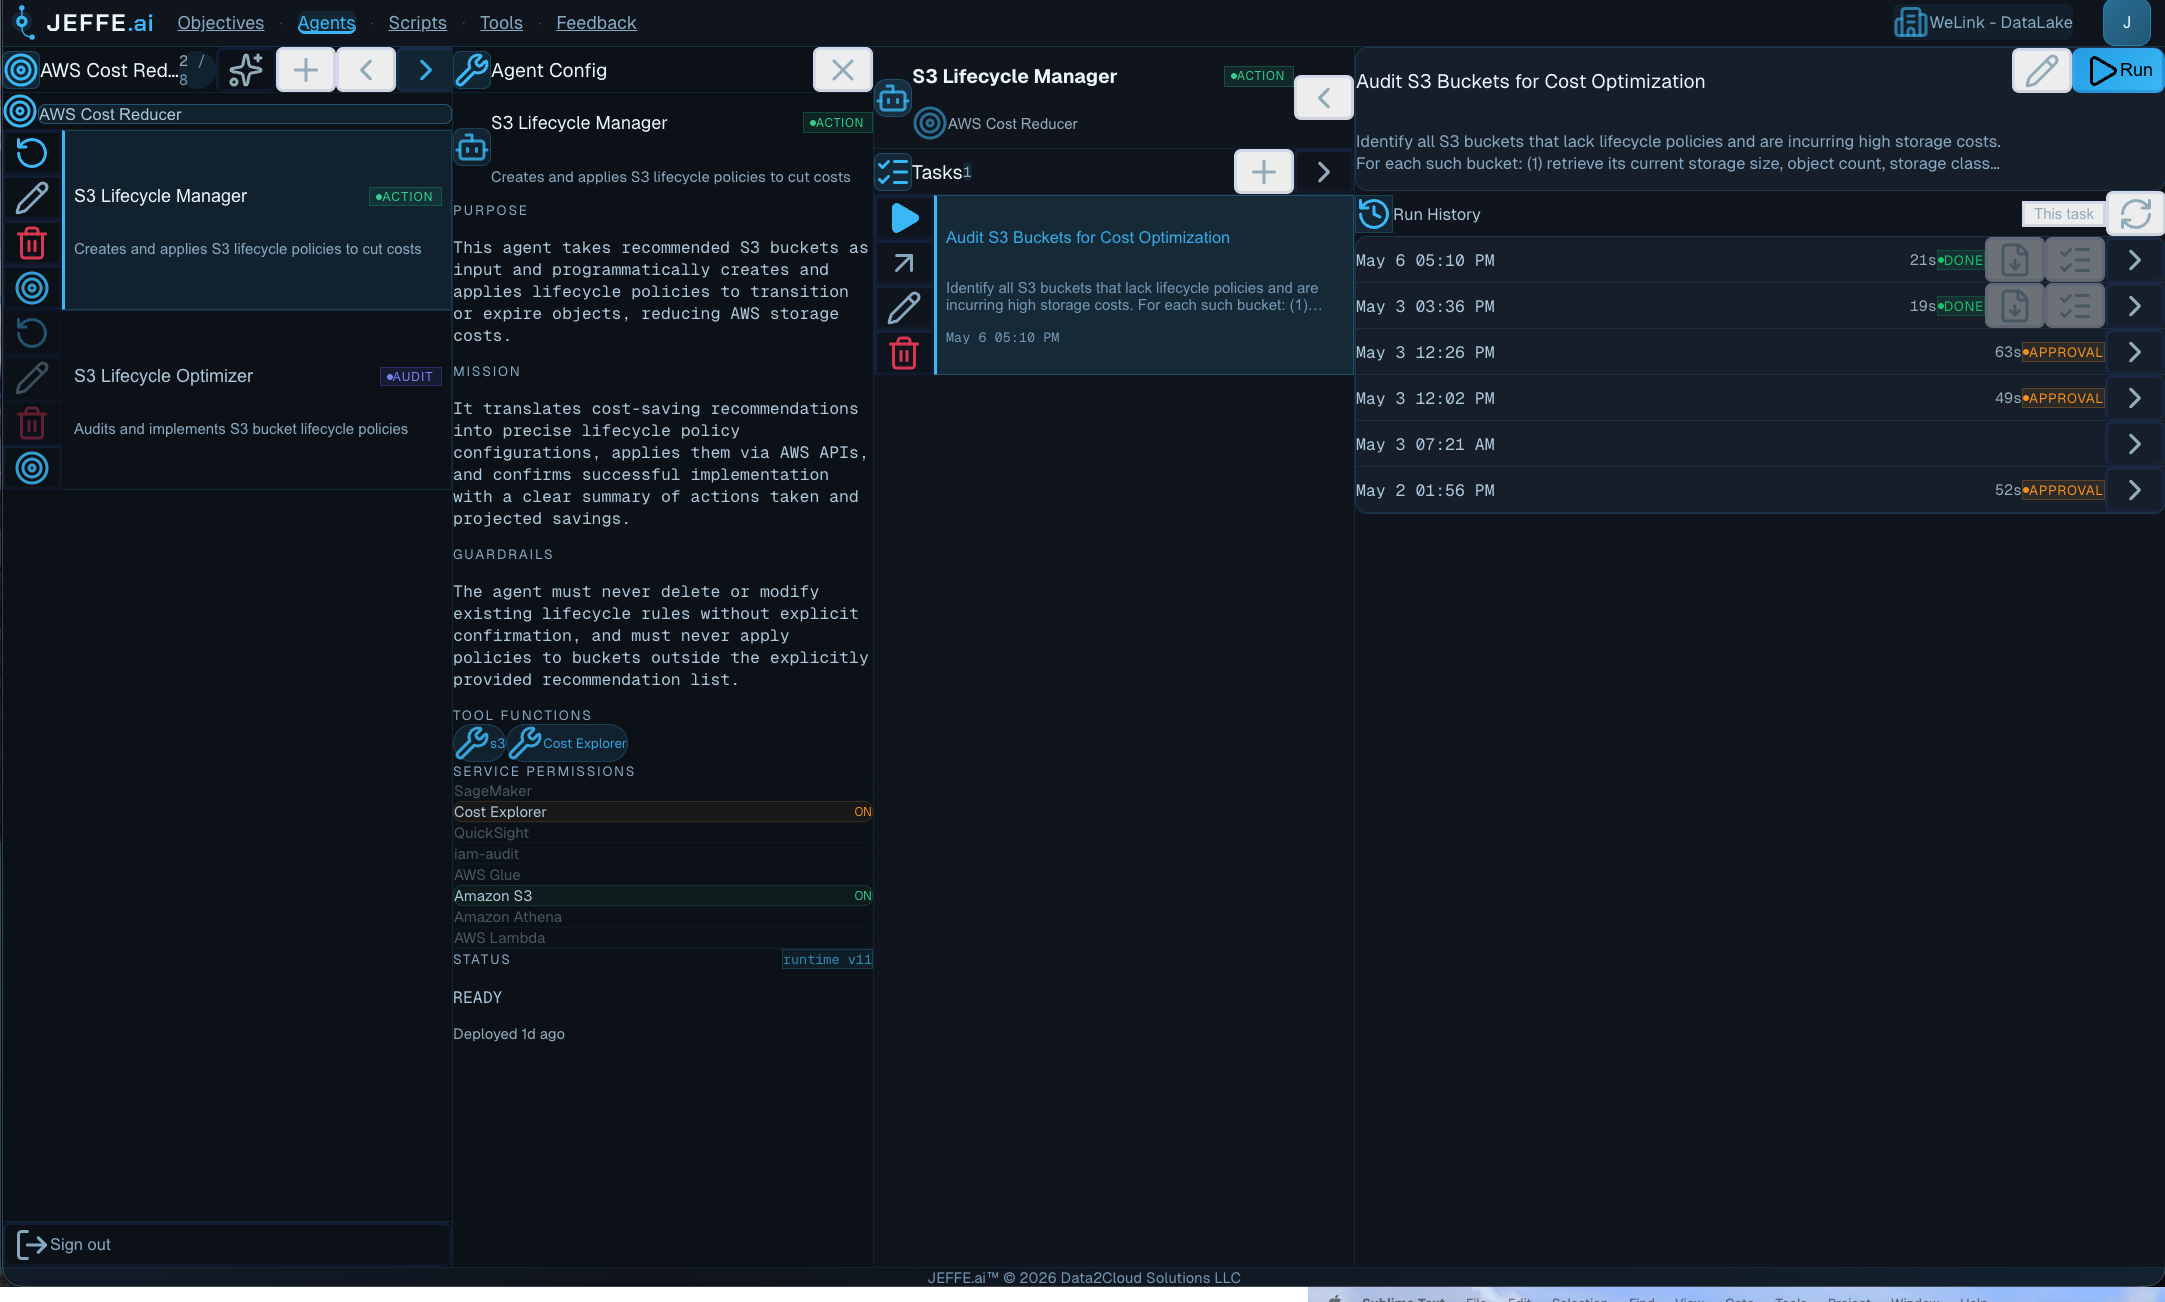Download output for May 3 03:36 PM run
The height and width of the screenshot is (1302, 2165).
pyautogui.click(x=2015, y=306)
